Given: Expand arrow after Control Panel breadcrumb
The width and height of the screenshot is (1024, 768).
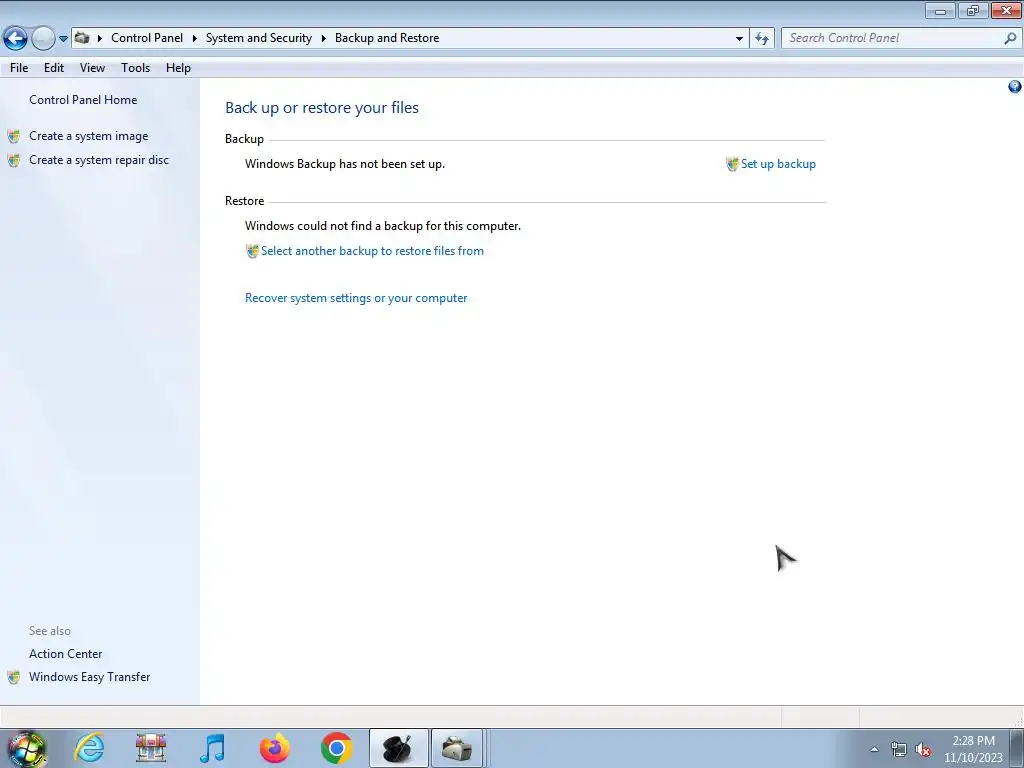Looking at the screenshot, I should point(194,38).
